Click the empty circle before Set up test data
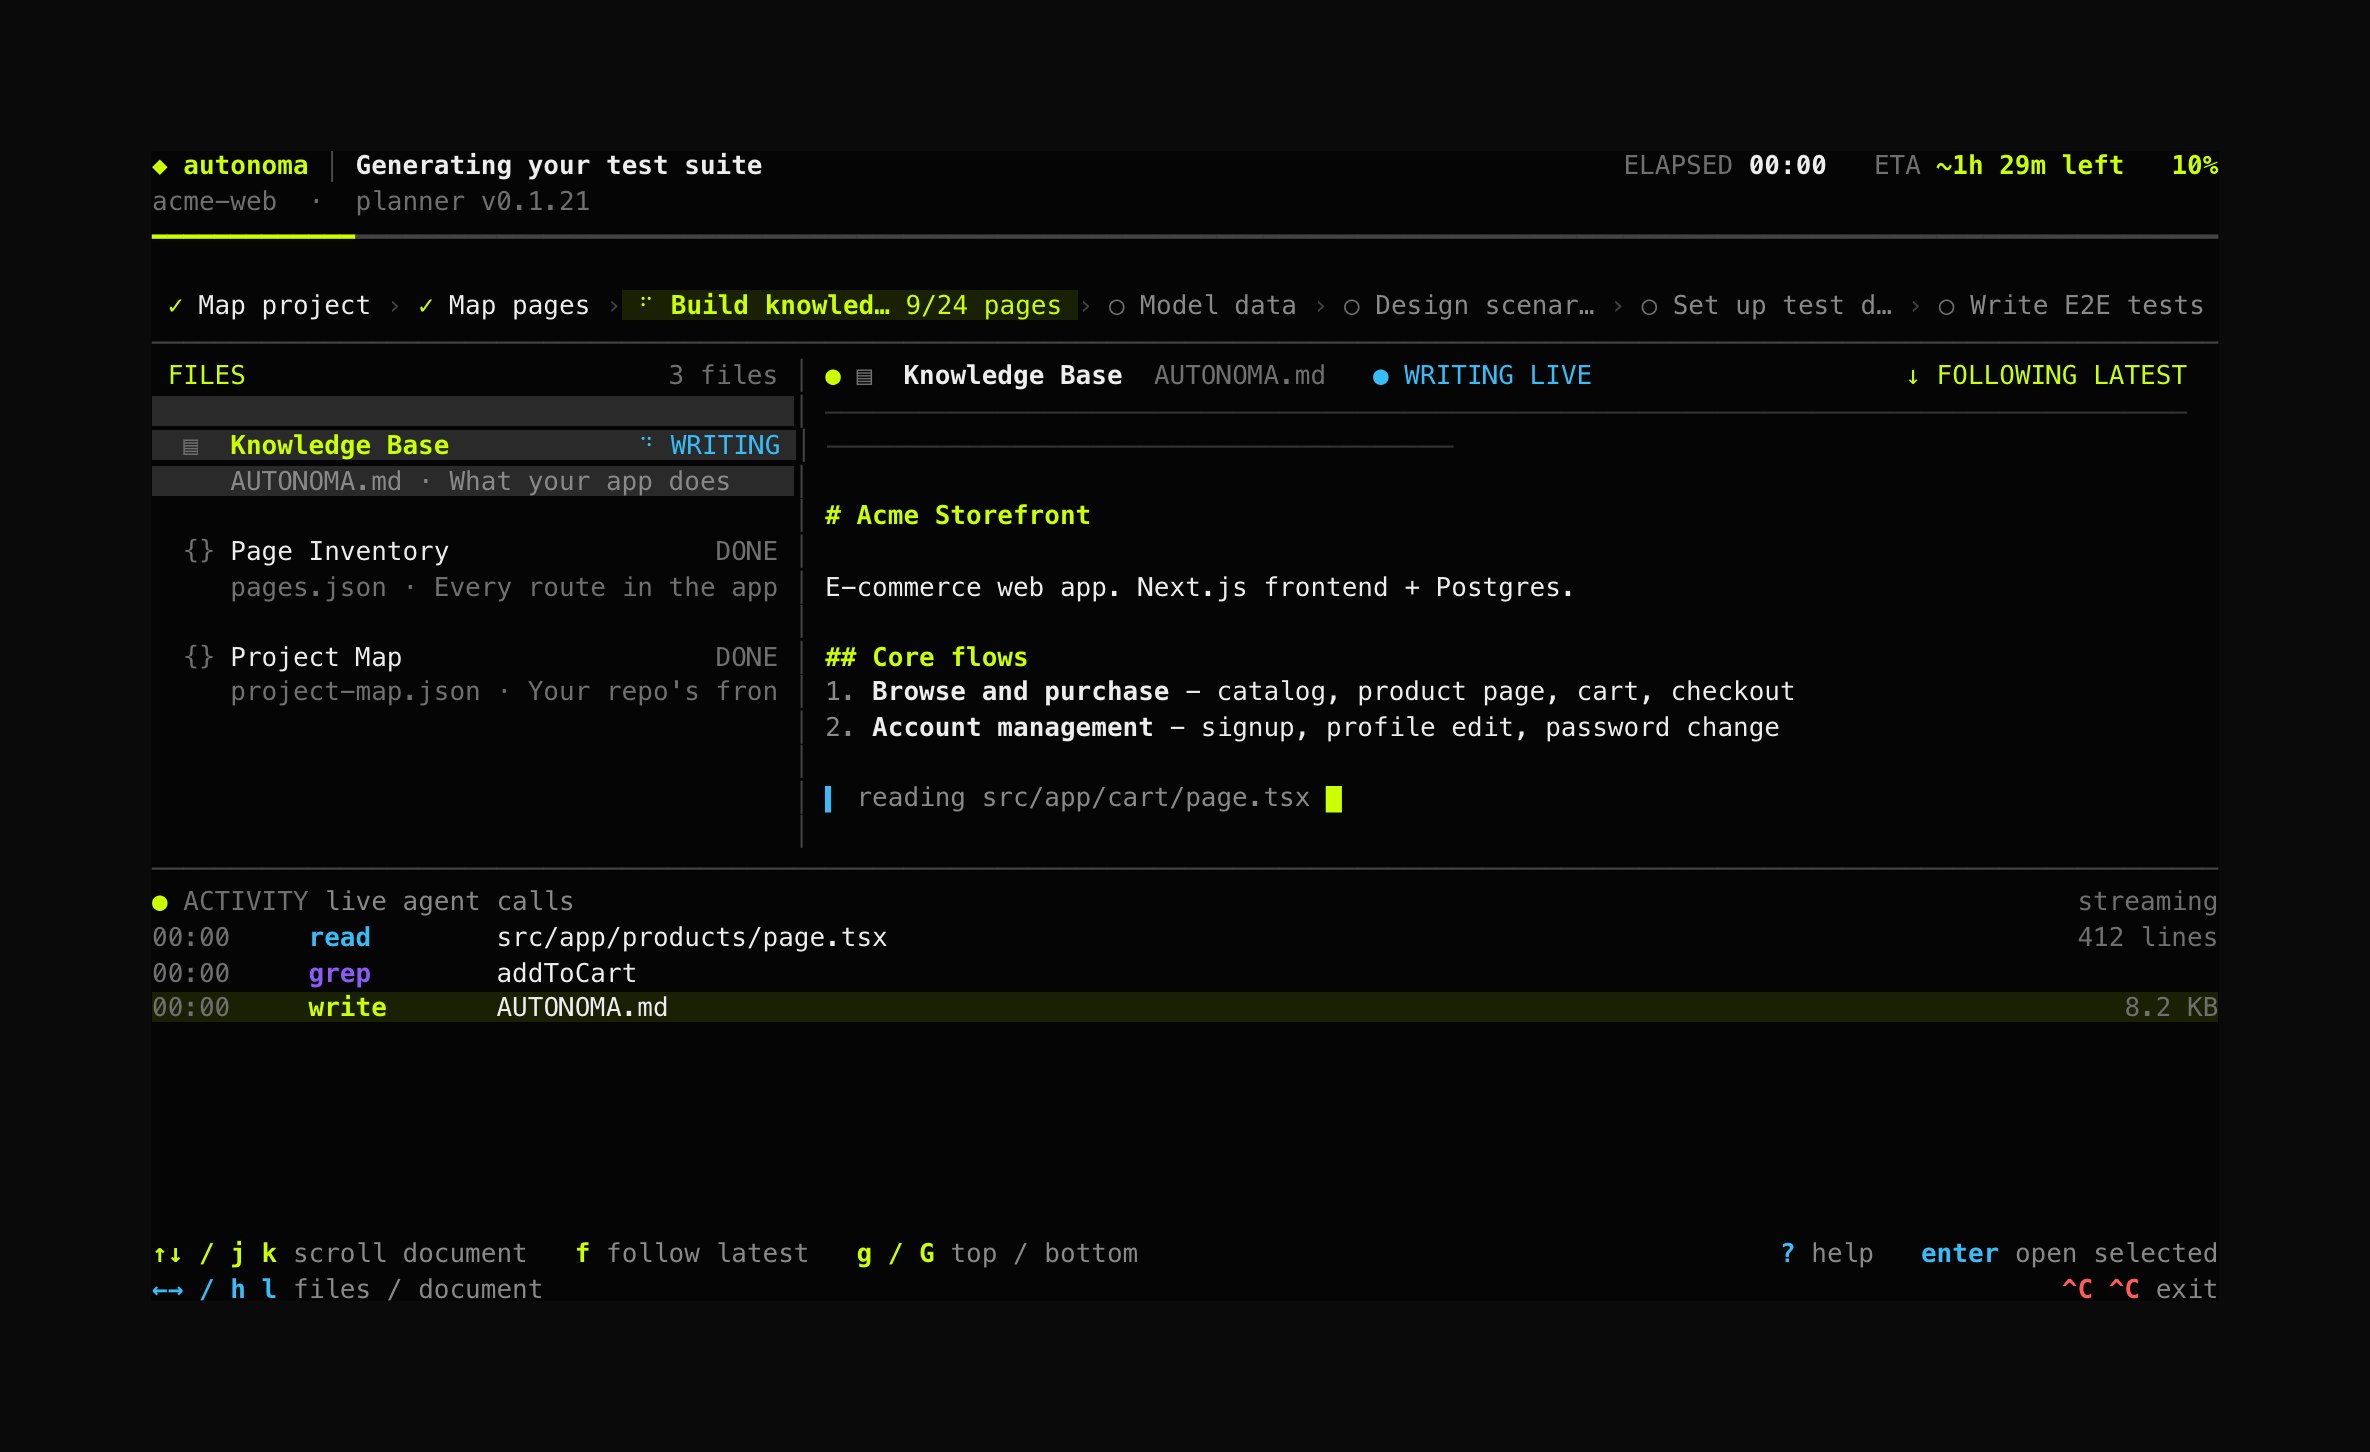The height and width of the screenshot is (1452, 2370). (1649, 307)
